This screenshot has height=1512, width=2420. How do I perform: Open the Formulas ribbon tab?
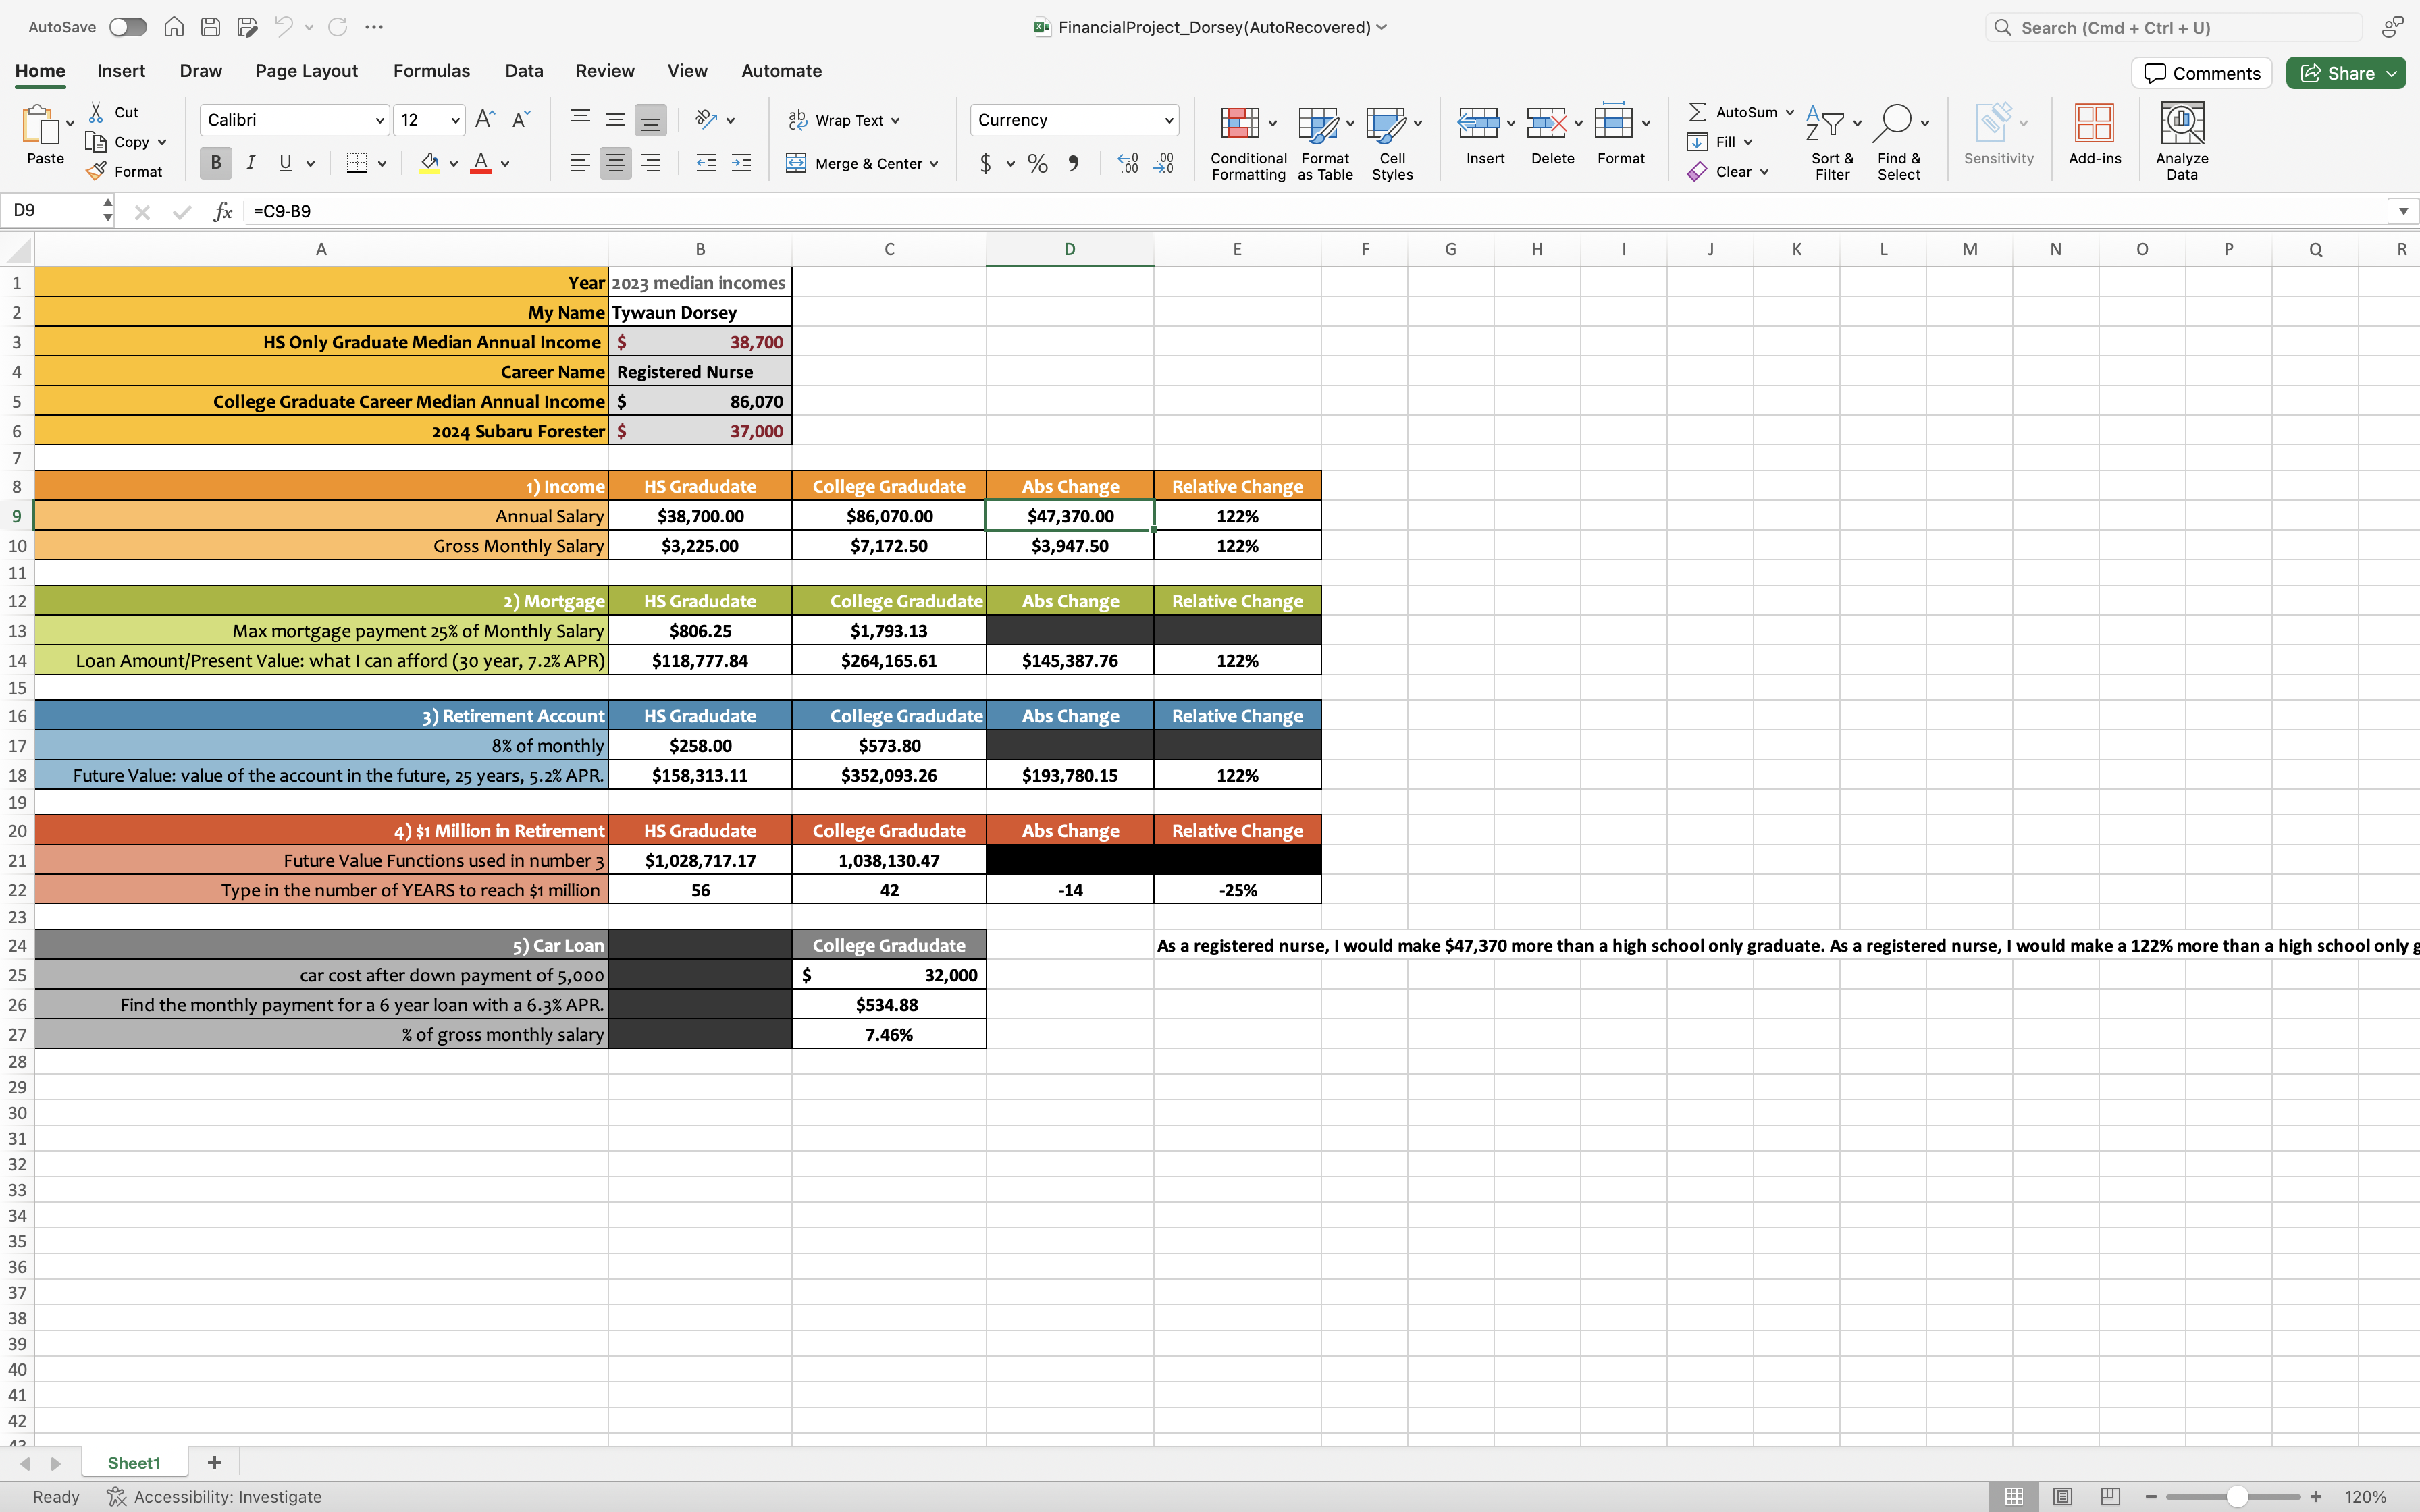[431, 71]
